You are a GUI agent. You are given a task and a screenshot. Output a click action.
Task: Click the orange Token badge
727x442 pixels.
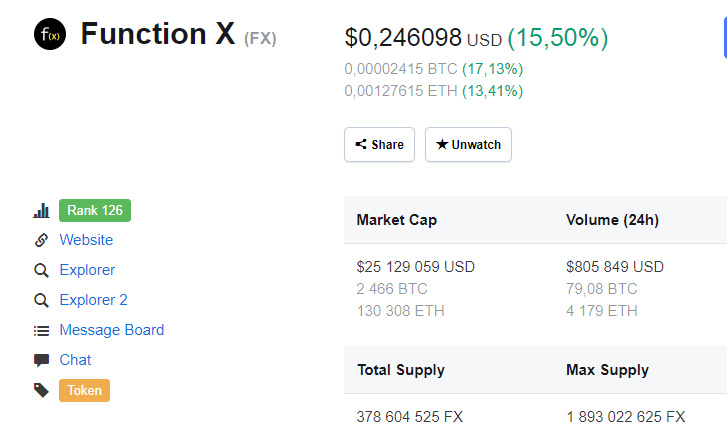pos(84,390)
